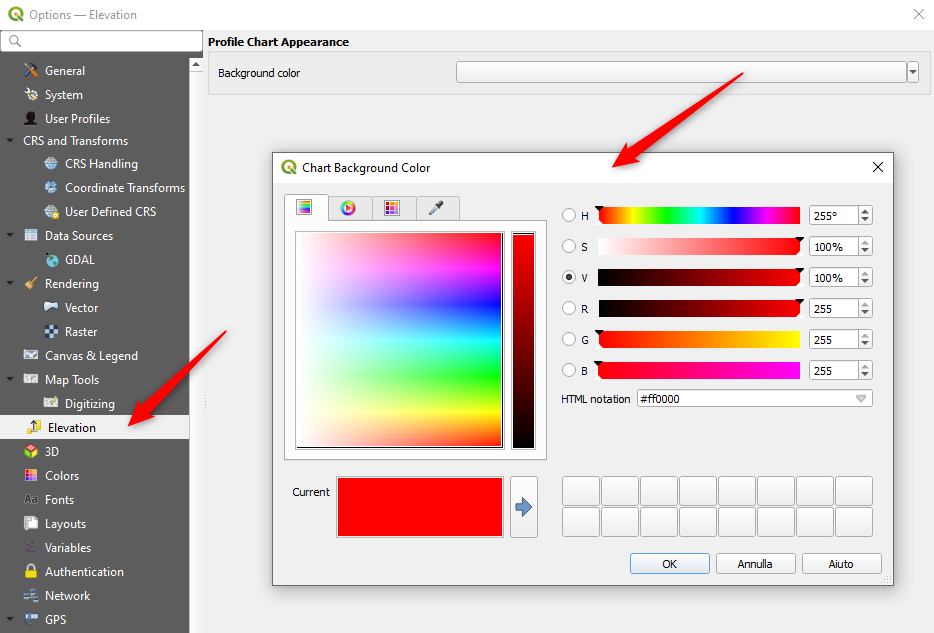The image size is (934, 633).
Task: Select the Elevation options item
Action: [71, 428]
